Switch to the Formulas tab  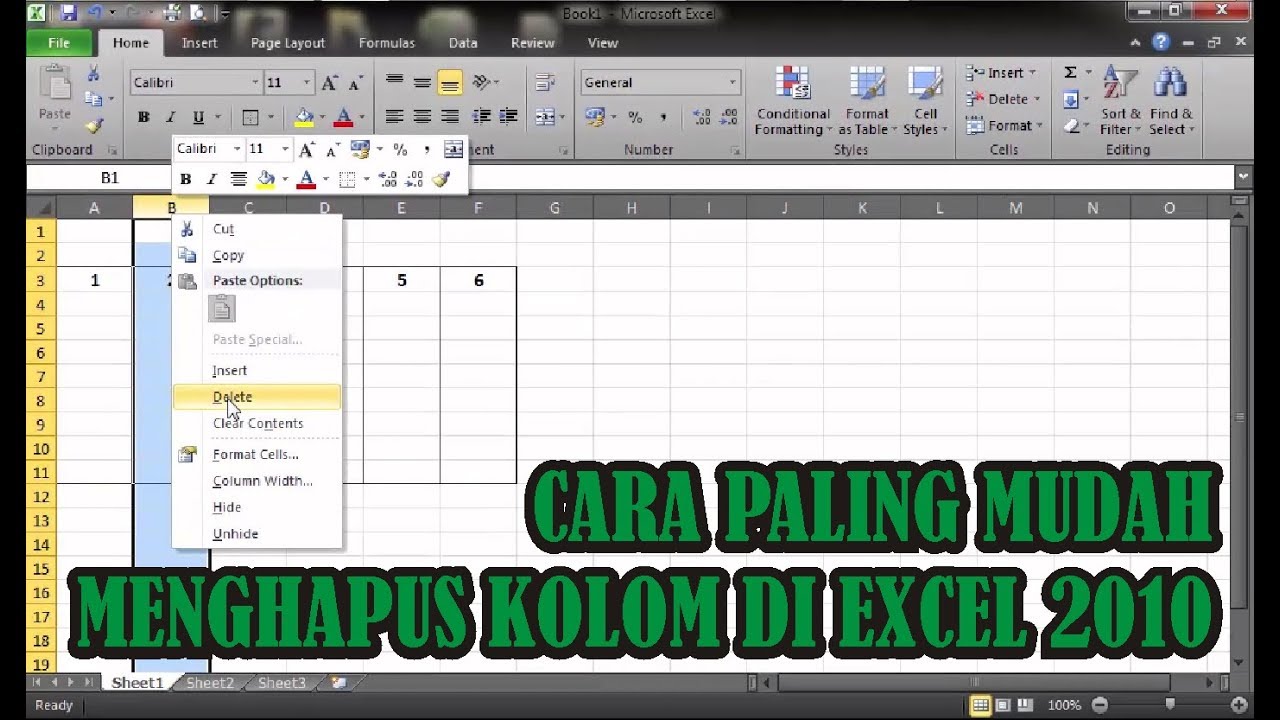pos(387,43)
